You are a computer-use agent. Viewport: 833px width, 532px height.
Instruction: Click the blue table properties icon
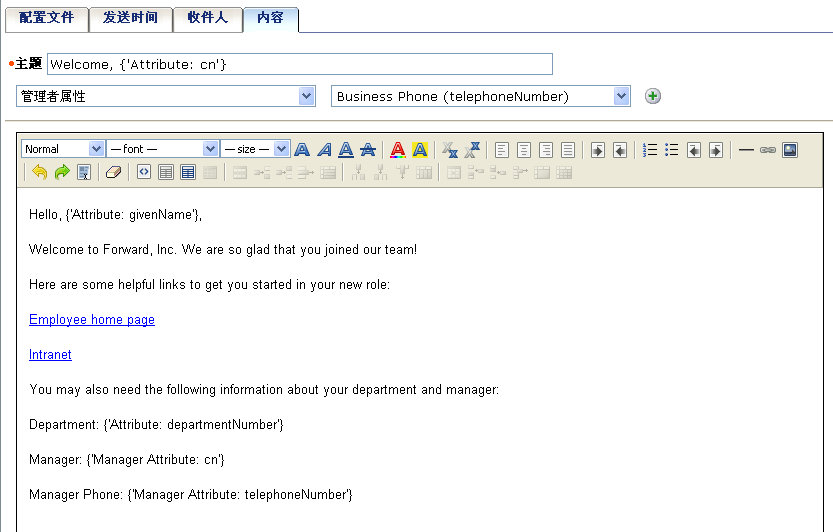[x=188, y=172]
